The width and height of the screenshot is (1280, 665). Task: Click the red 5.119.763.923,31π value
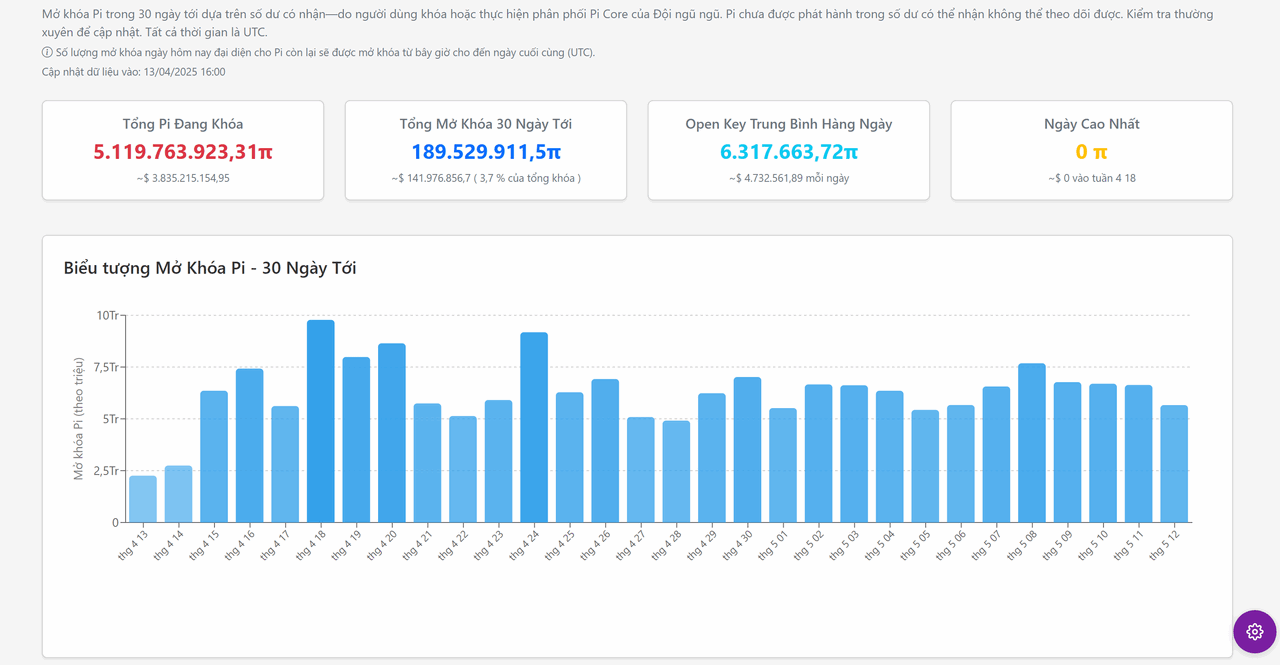tap(183, 152)
